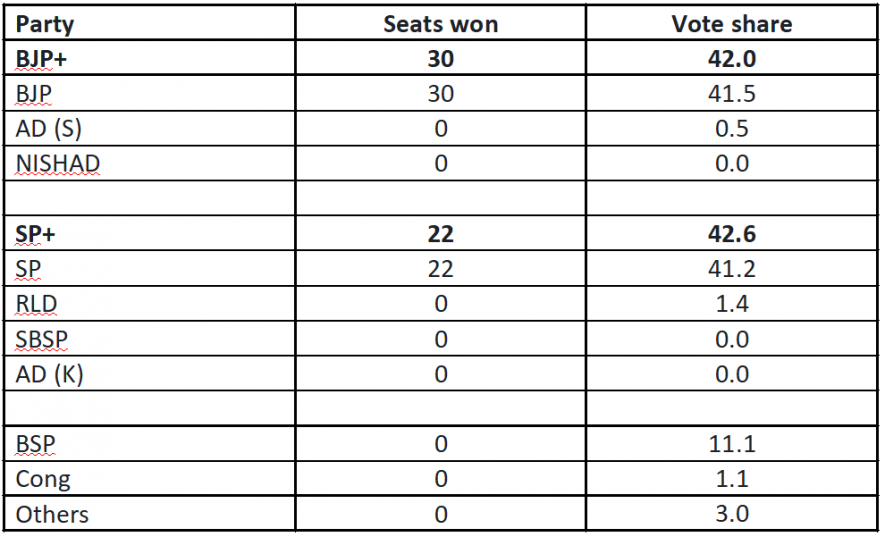Select the 41.2 vote share cell
This screenshot has width=885, height=537.
coord(732,269)
